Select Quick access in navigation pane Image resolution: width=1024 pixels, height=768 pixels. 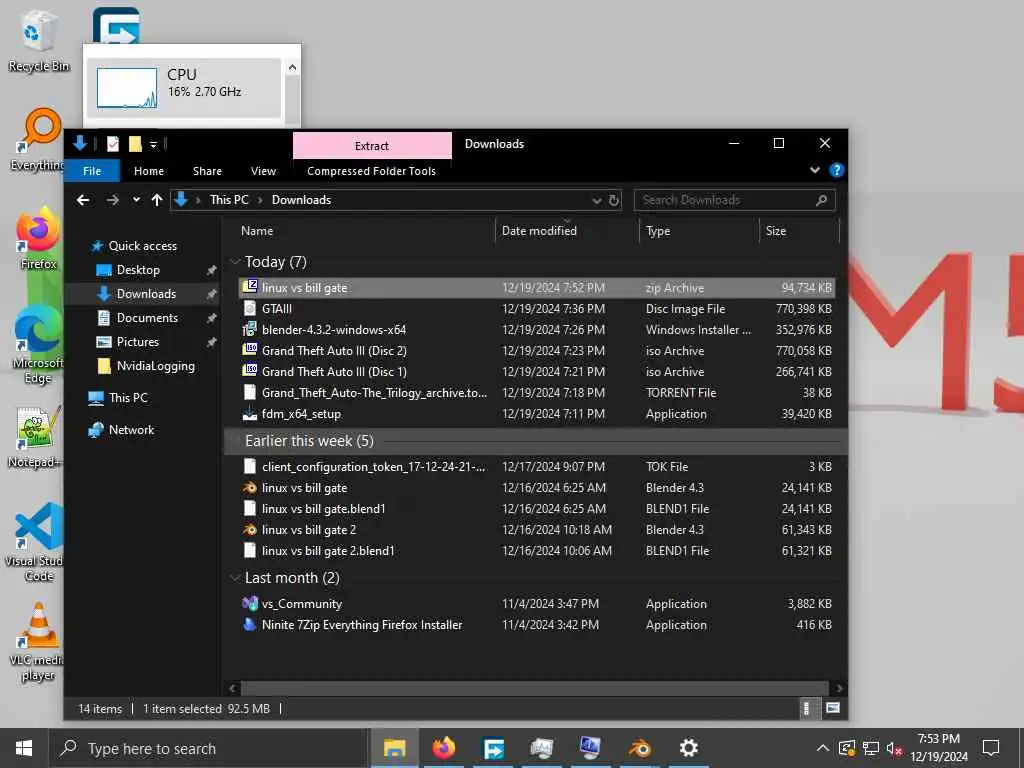tap(142, 246)
